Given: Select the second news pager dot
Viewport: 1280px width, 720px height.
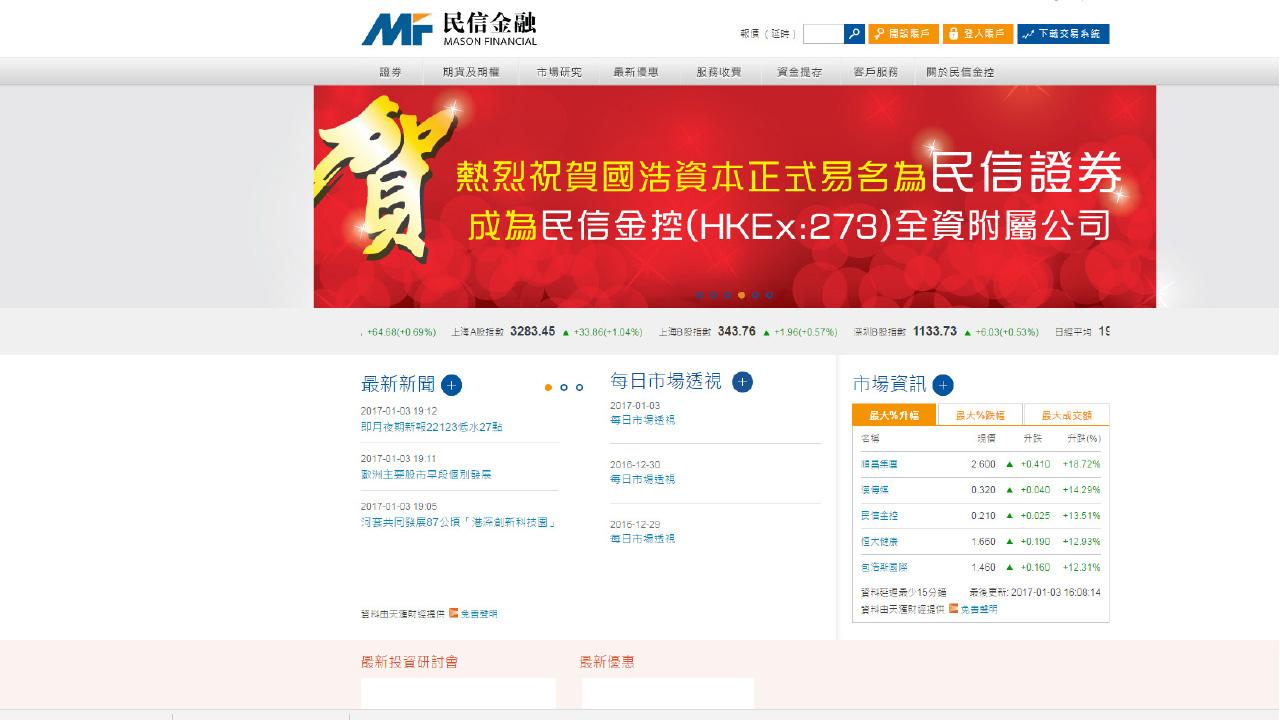Looking at the screenshot, I should click(x=564, y=387).
